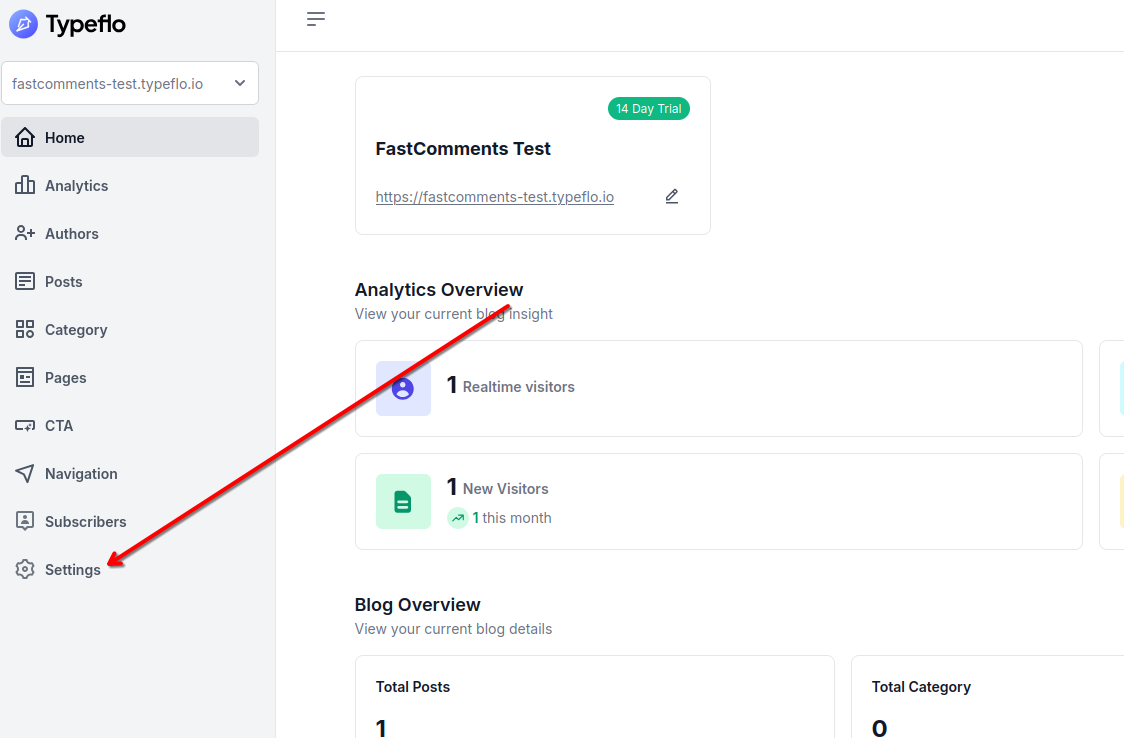Click the Analytics Overview heading
Viewport: 1124px width, 738px height.
(x=439, y=289)
